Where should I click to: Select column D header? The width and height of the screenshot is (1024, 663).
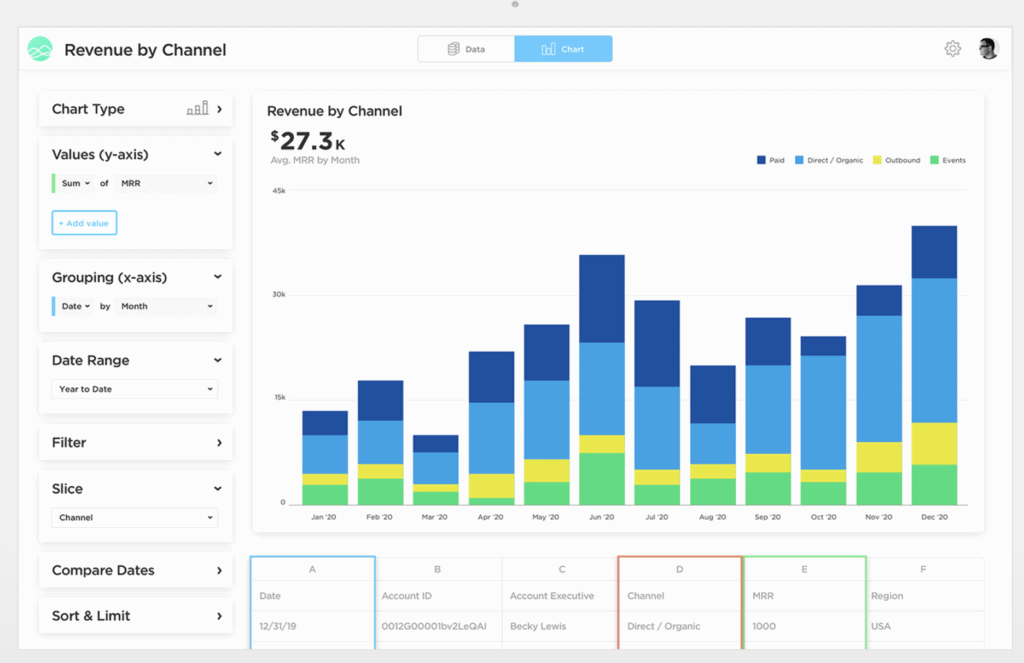click(679, 570)
